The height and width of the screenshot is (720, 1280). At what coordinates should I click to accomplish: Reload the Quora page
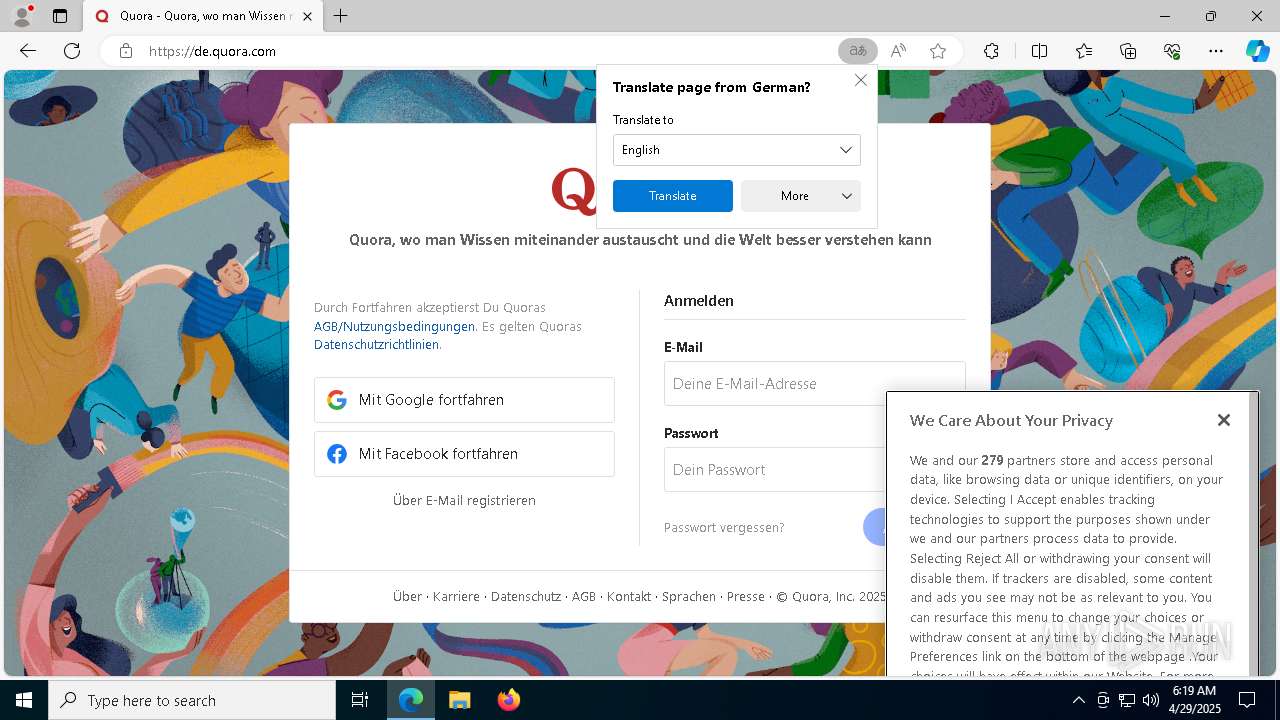[72, 51]
